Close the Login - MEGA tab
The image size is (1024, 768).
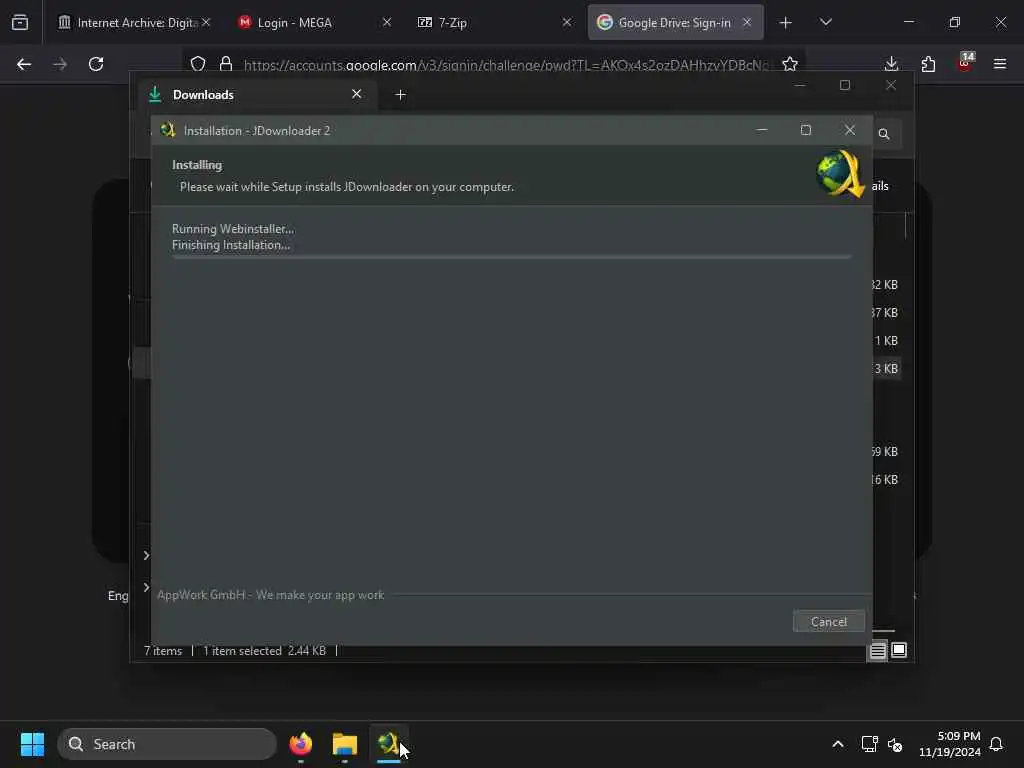[x=387, y=22]
